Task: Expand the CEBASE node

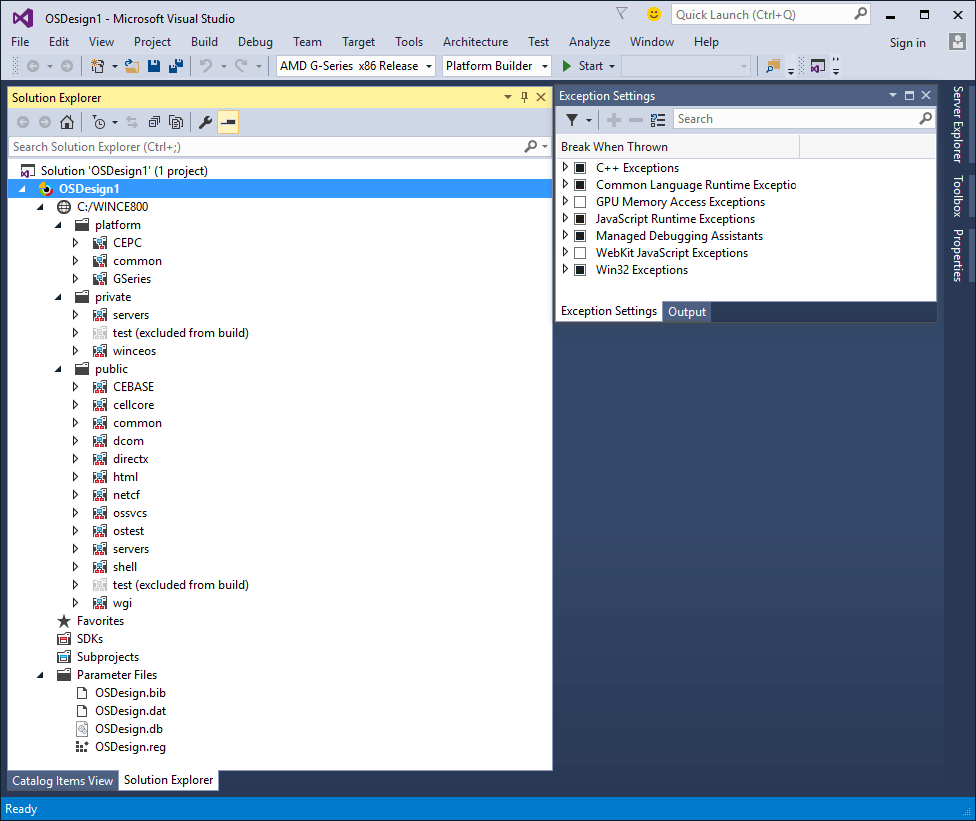Action: pyautogui.click(x=75, y=387)
